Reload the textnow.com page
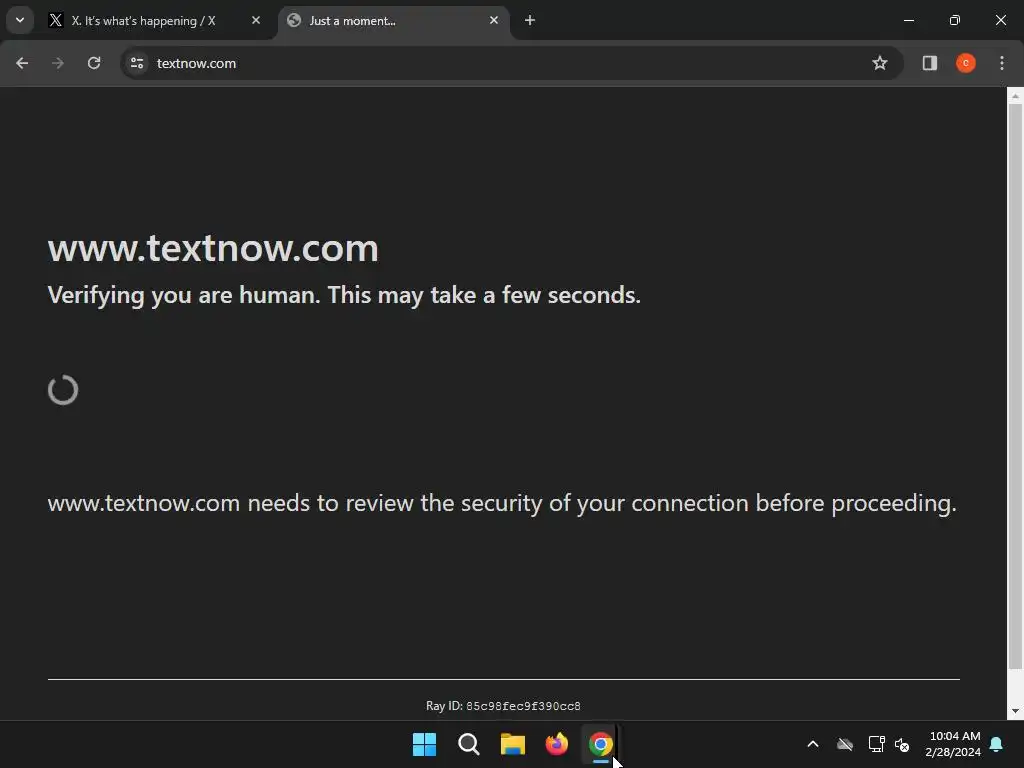This screenshot has width=1024, height=768. [94, 63]
